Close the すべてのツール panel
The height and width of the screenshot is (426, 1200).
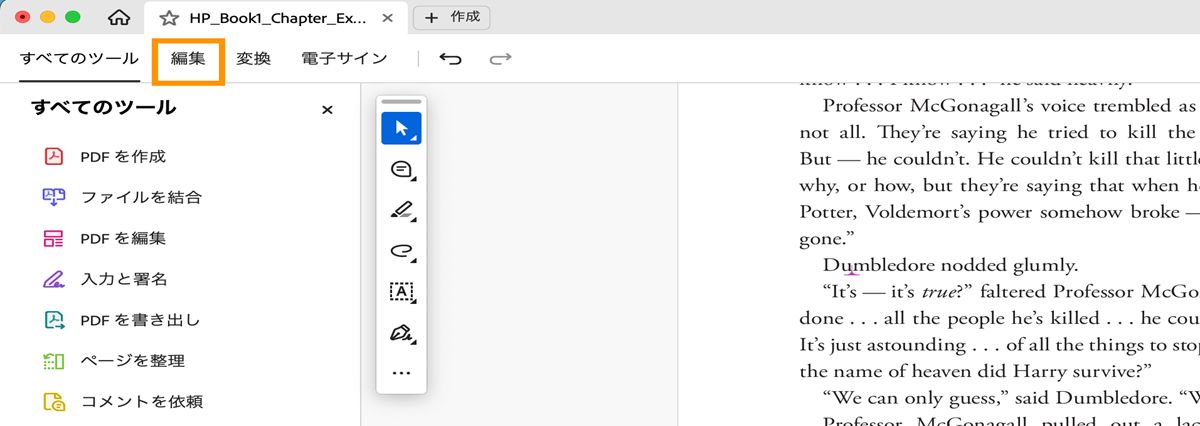[x=327, y=110]
